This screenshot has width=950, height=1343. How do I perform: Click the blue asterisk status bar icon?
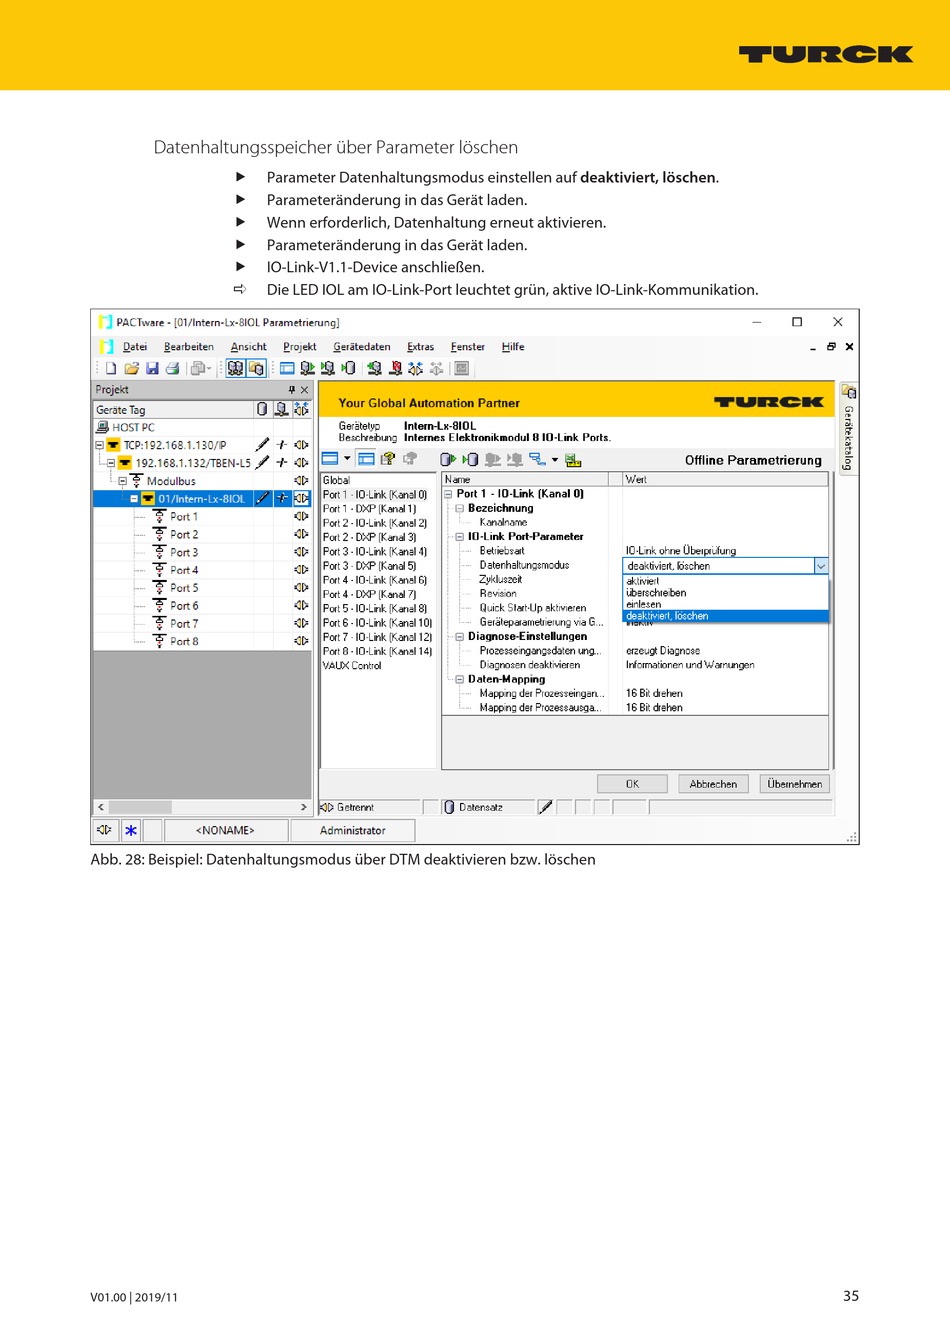pyautogui.click(x=131, y=830)
